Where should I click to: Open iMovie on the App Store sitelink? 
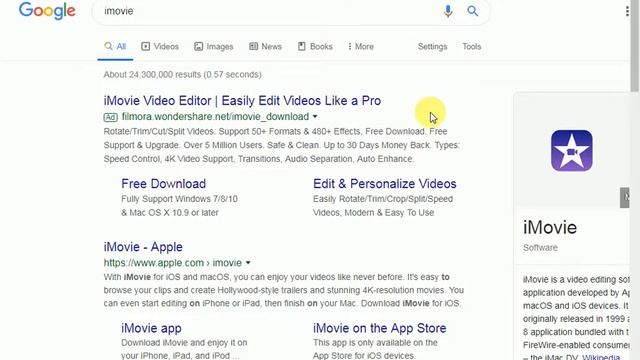tap(379, 328)
